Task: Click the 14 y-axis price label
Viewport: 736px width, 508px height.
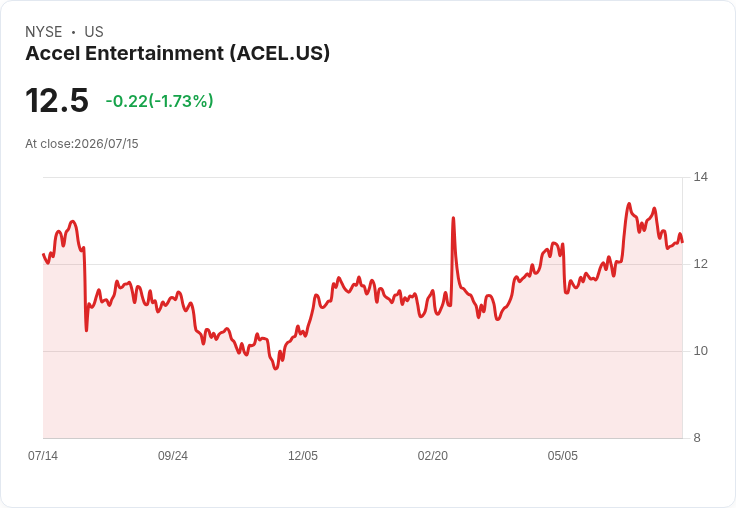Action: [x=701, y=177]
